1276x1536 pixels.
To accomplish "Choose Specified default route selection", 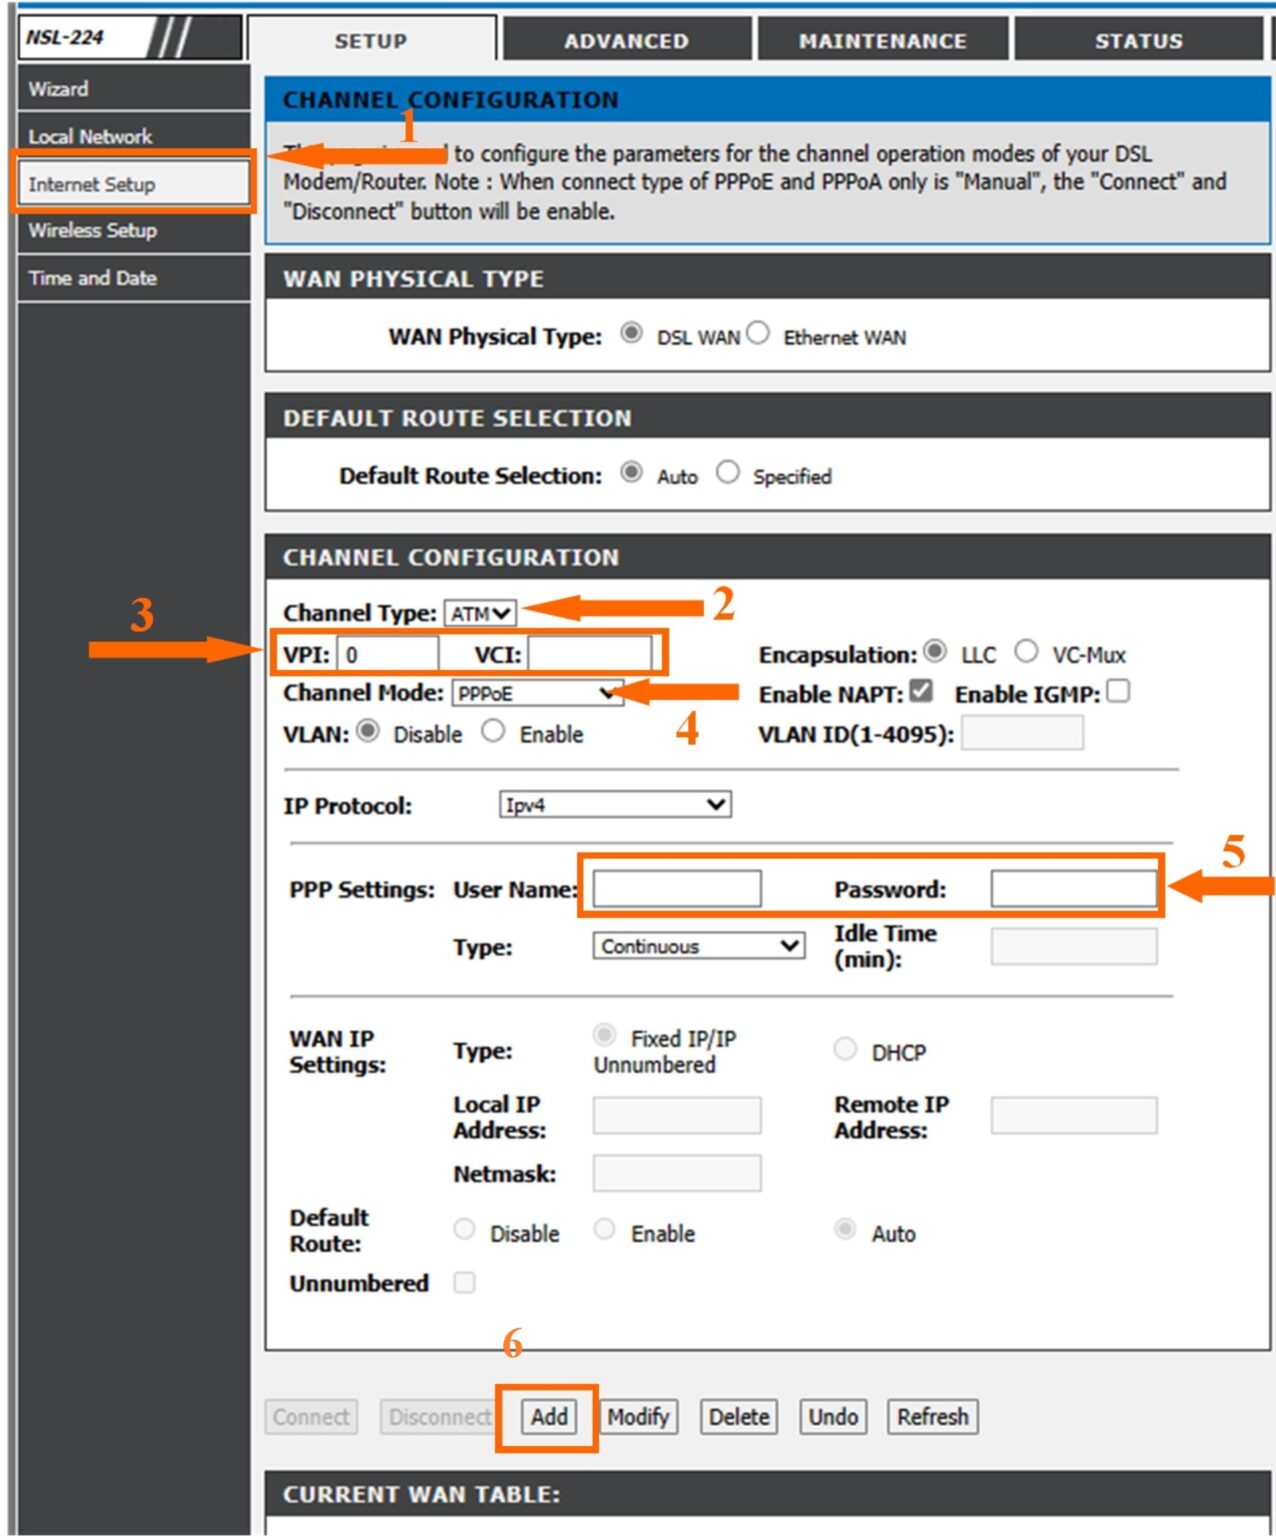I will (x=727, y=473).
